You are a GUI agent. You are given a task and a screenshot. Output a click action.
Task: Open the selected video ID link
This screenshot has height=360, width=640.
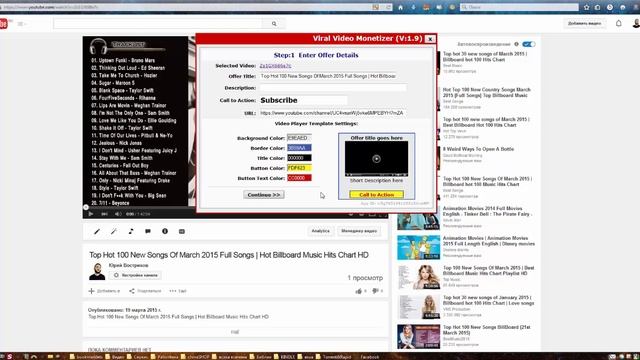coord(276,66)
